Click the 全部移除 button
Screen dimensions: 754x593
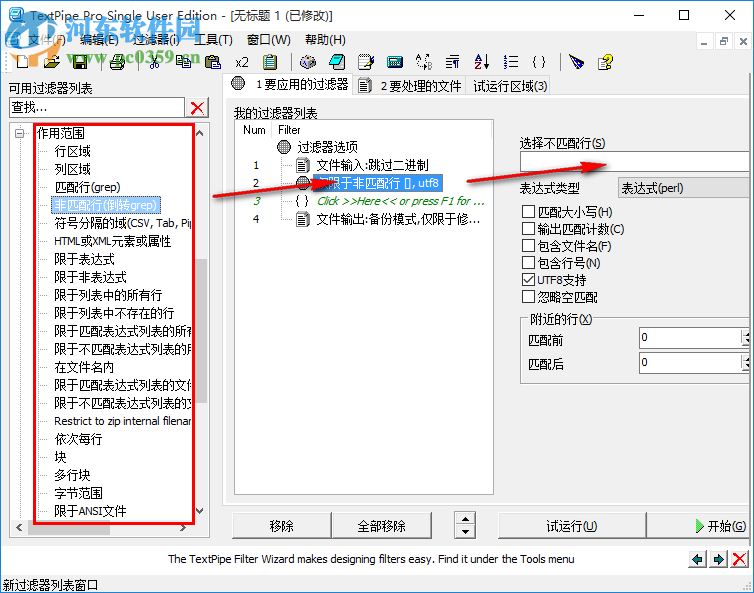pyautogui.click(x=381, y=526)
